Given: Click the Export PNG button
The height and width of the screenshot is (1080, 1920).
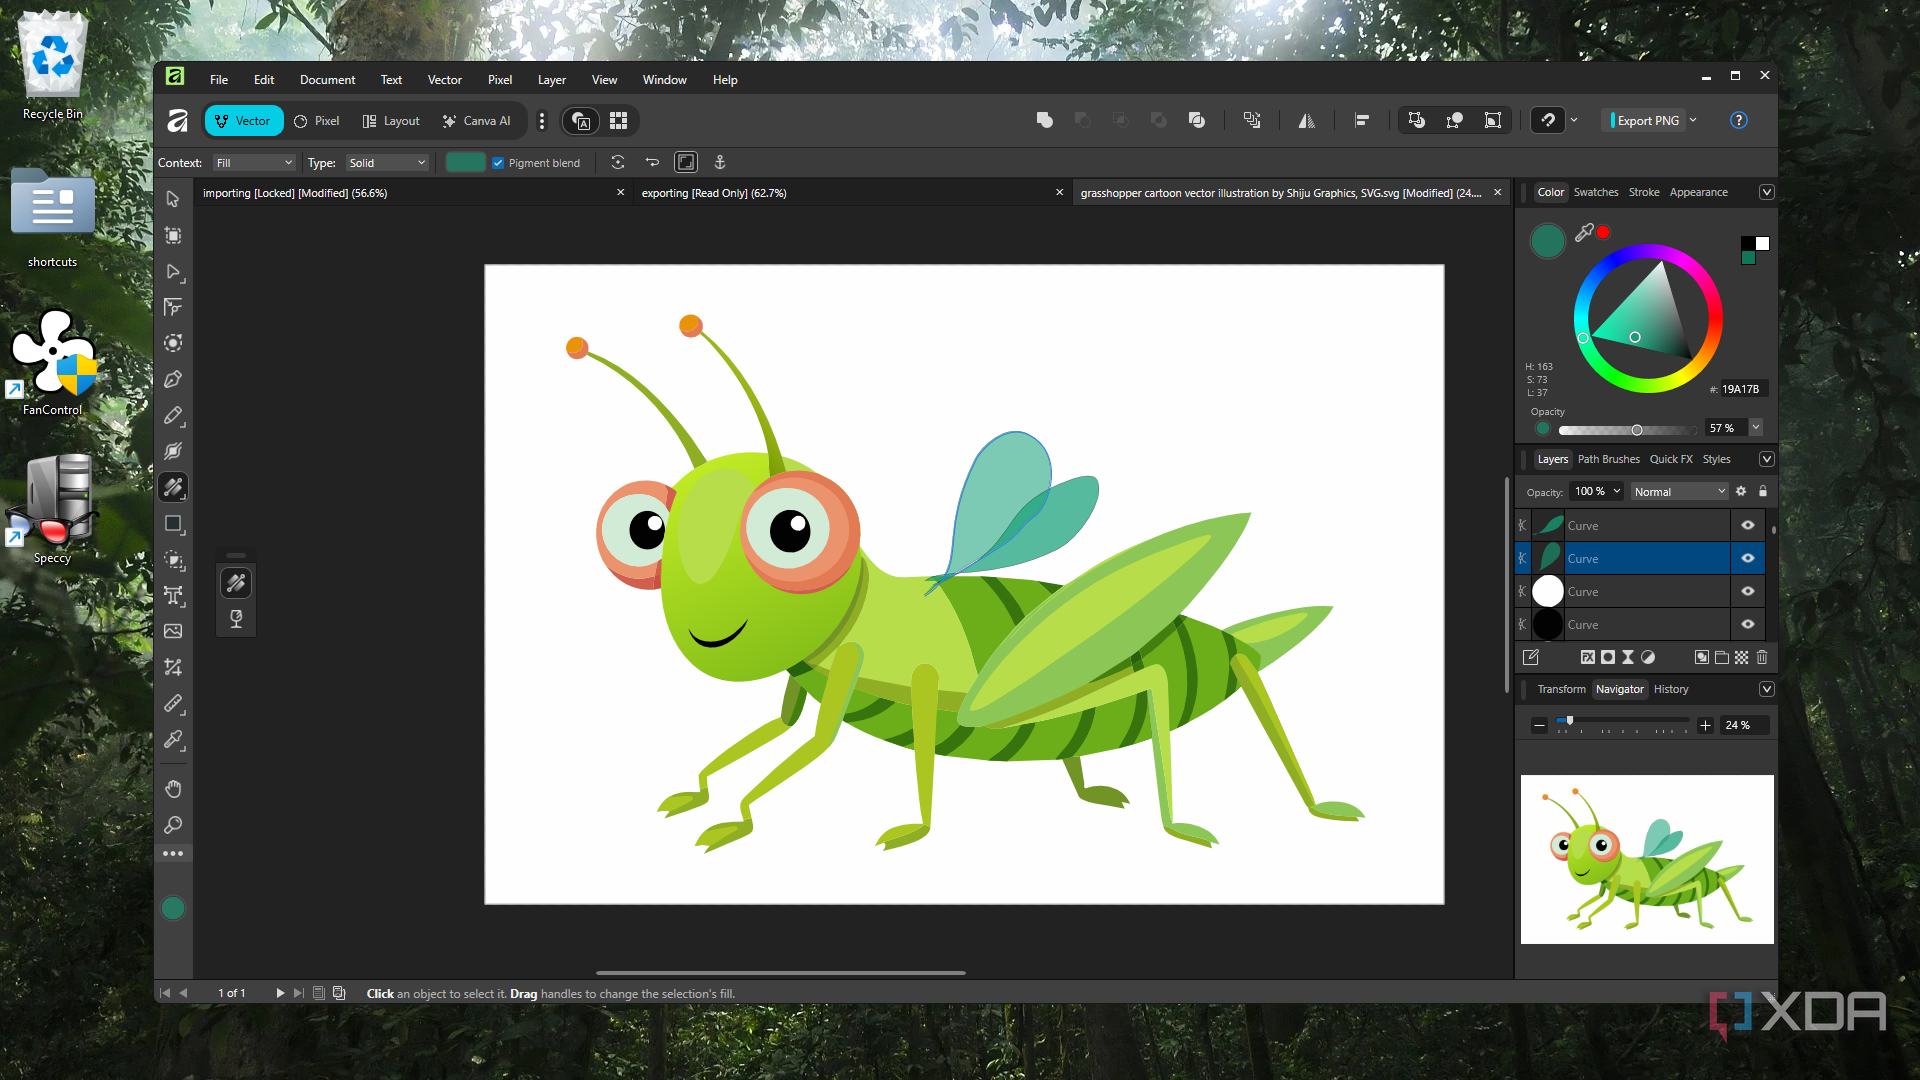Looking at the screenshot, I should (x=1646, y=120).
